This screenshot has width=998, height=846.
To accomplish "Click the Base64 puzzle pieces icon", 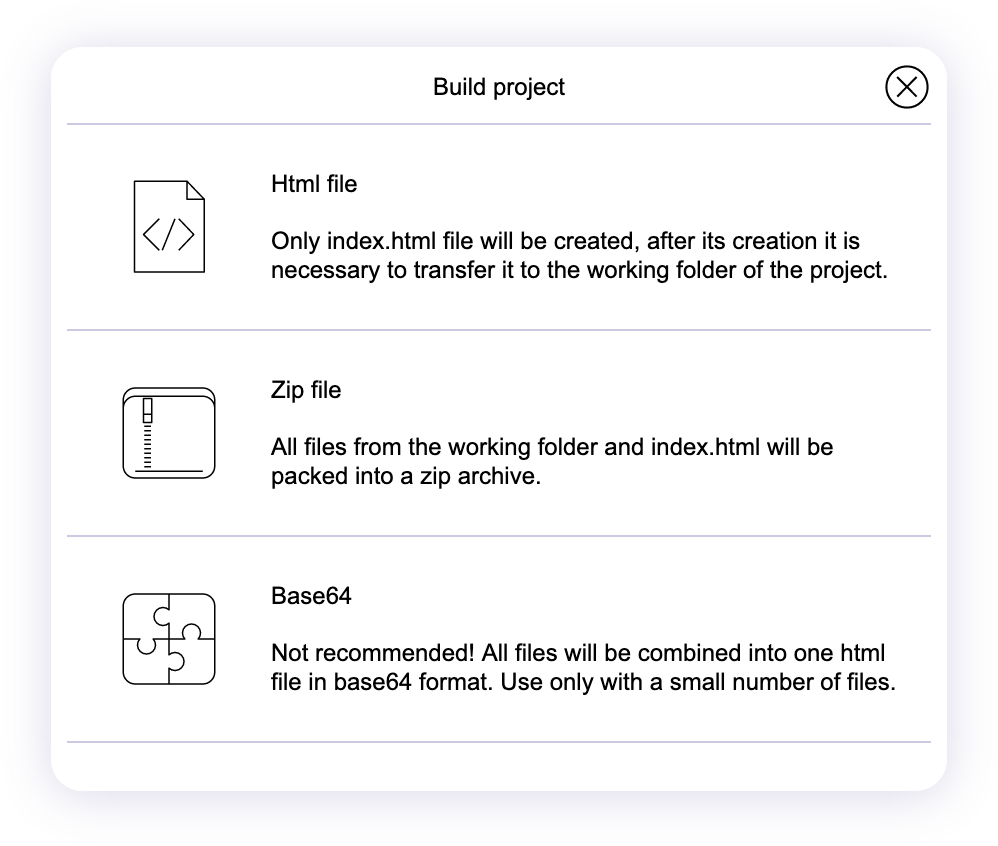I will tap(169, 638).
